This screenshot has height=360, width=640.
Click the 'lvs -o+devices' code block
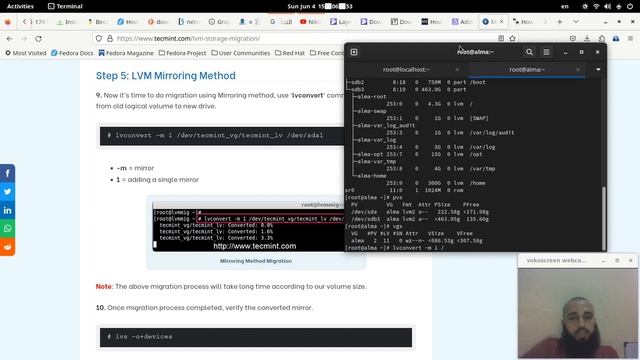256,337
